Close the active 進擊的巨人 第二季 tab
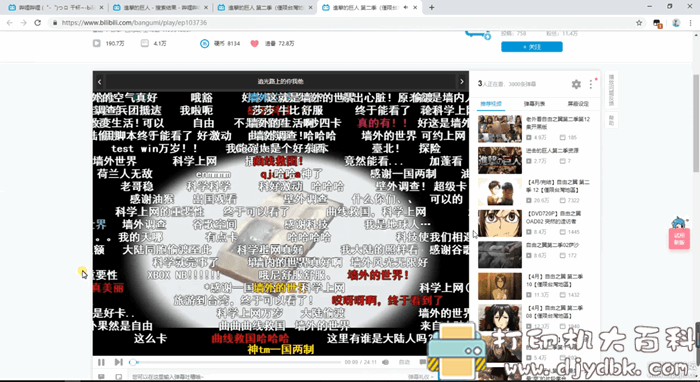 416,8
